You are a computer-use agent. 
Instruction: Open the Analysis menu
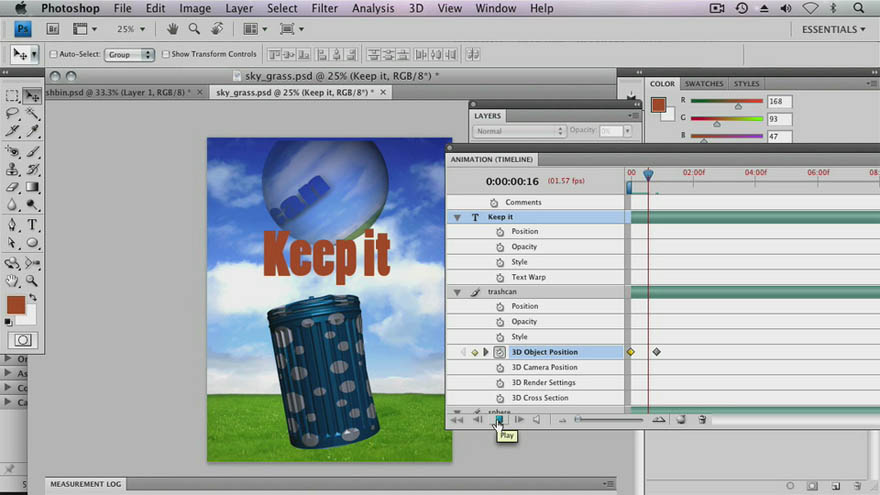click(x=373, y=8)
